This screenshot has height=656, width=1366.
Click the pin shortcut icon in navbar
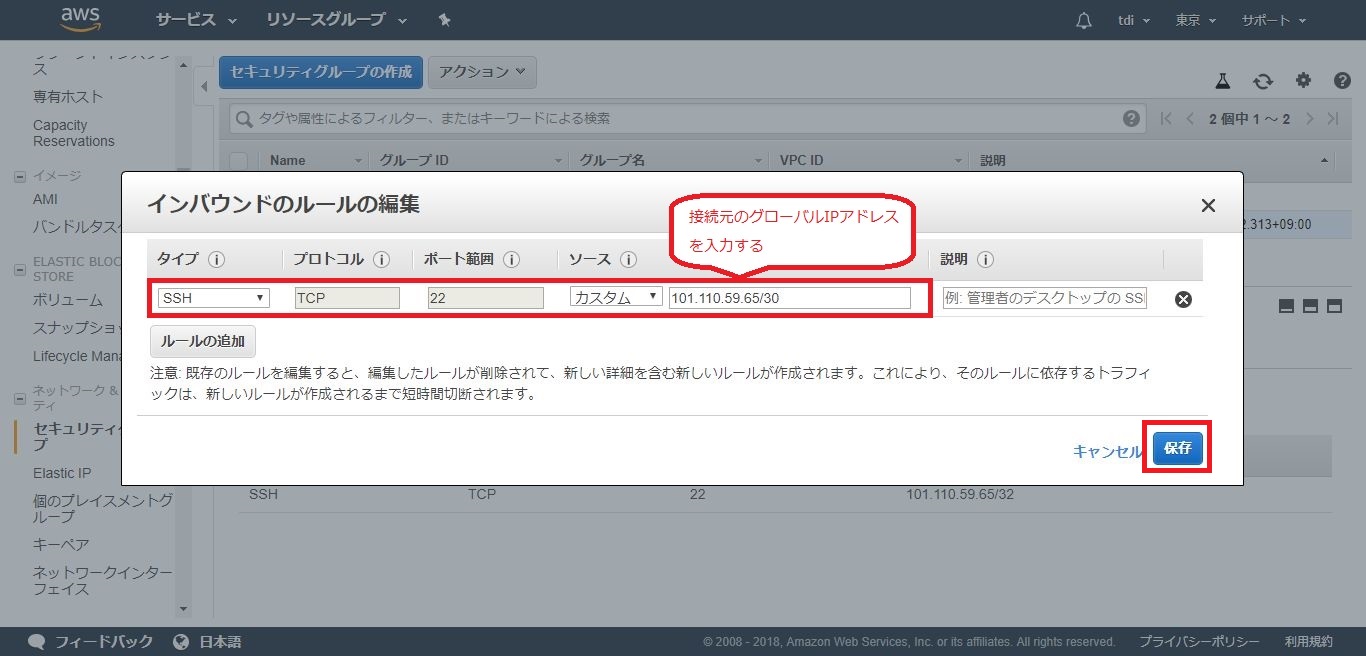[444, 20]
